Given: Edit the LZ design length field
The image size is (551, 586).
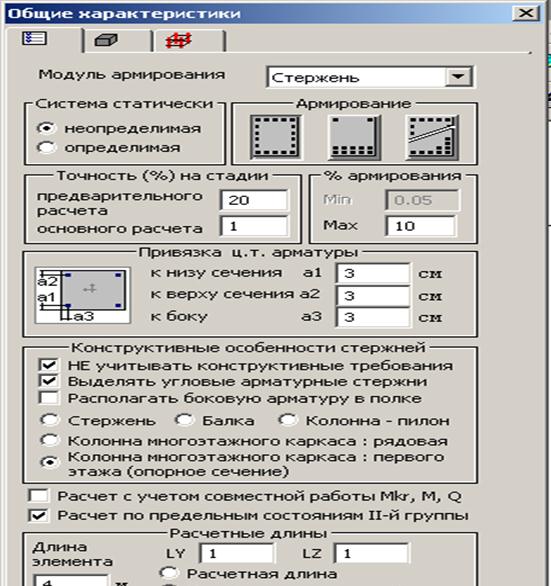Looking at the screenshot, I should click(372, 553).
